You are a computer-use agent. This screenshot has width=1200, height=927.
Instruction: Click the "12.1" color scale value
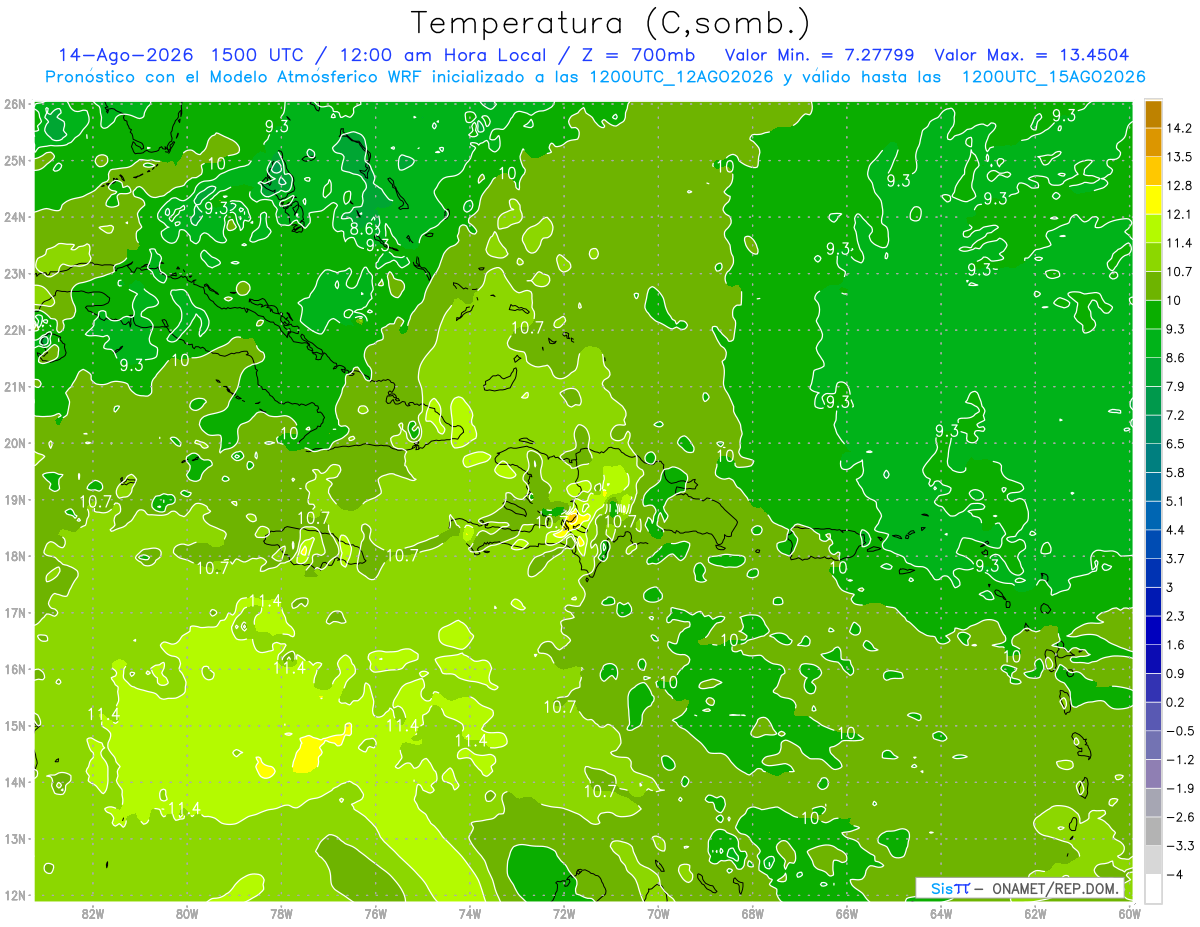click(x=1179, y=214)
